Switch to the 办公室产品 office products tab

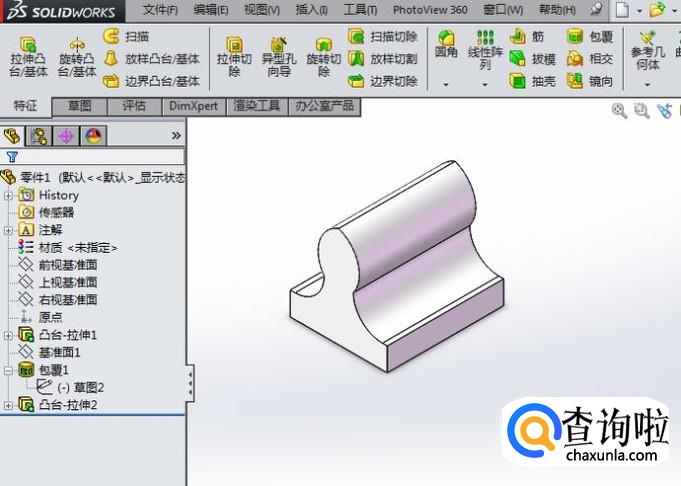pos(324,106)
